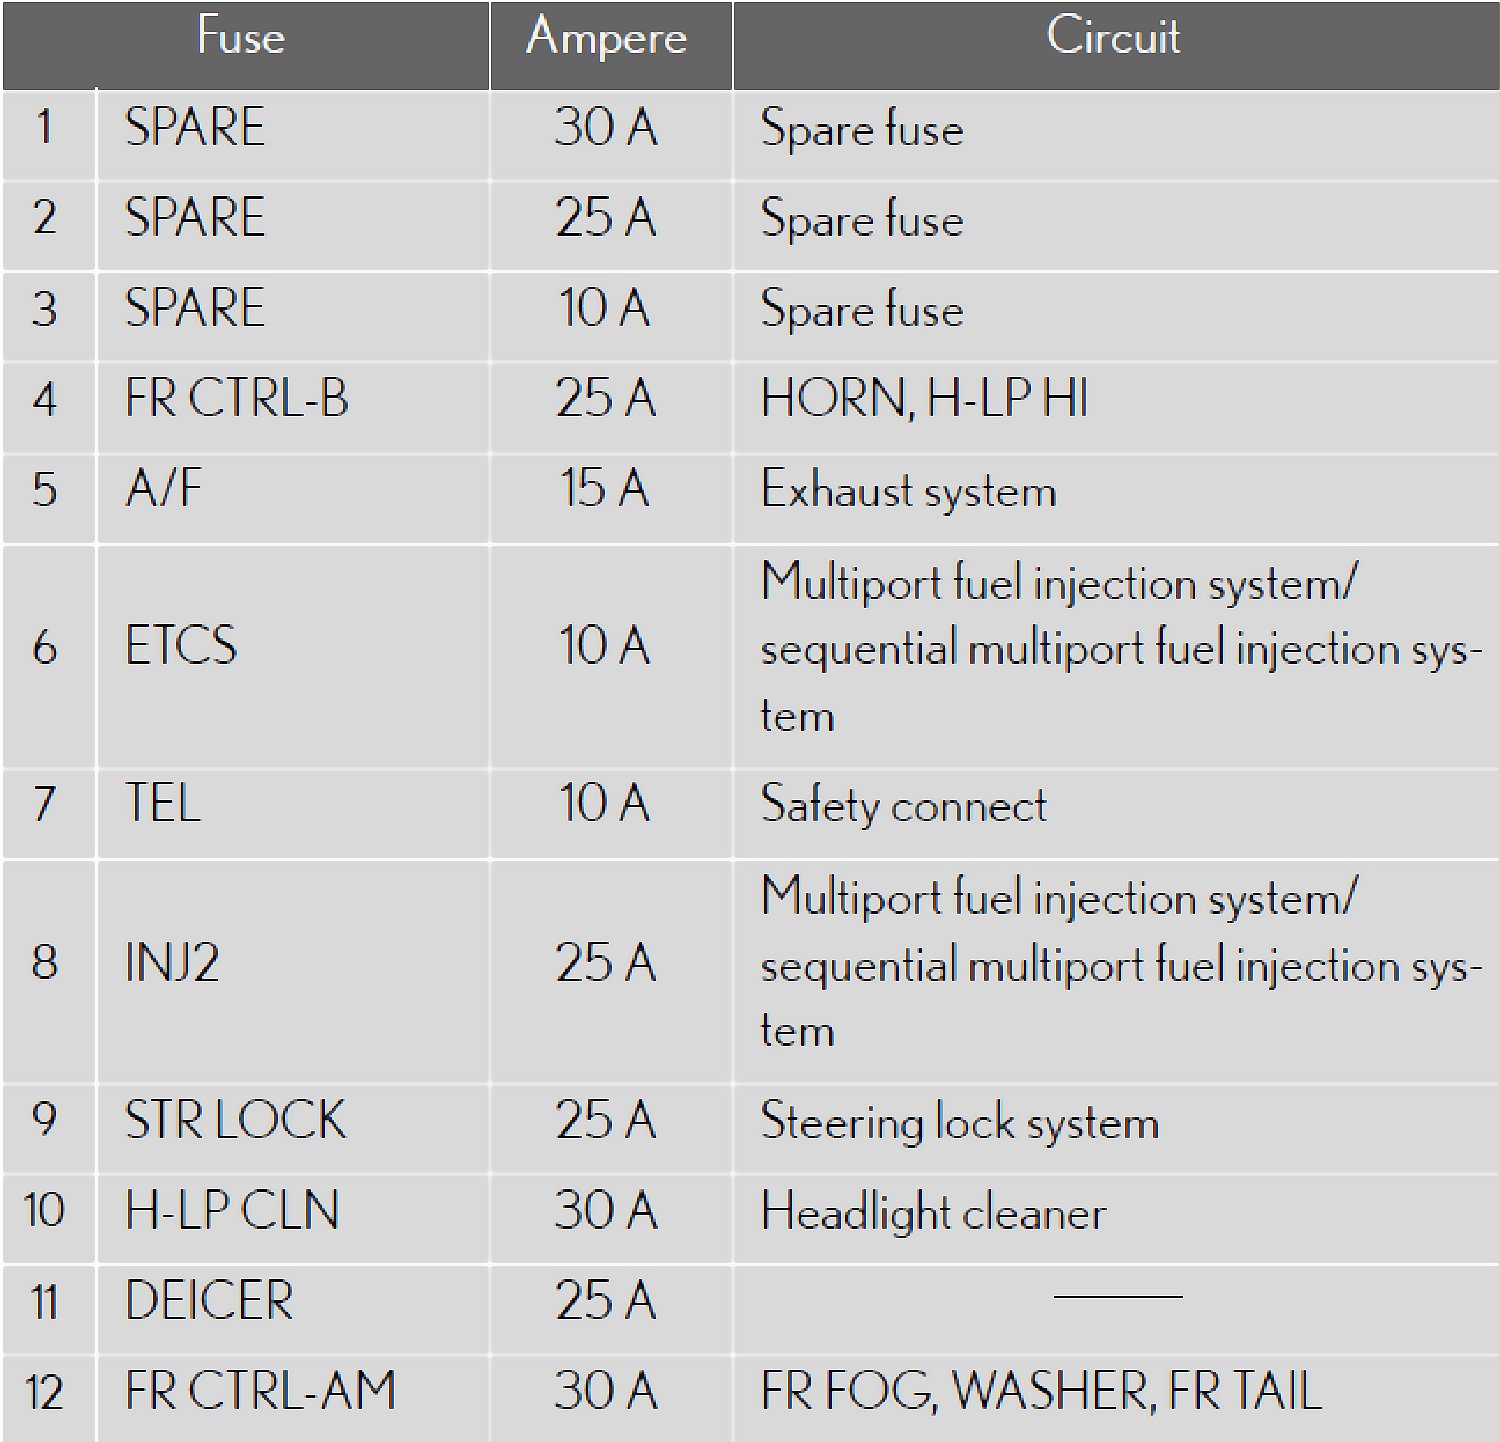Select the ETCS fuse name
The height and width of the screenshot is (1442, 1500).
click(181, 645)
